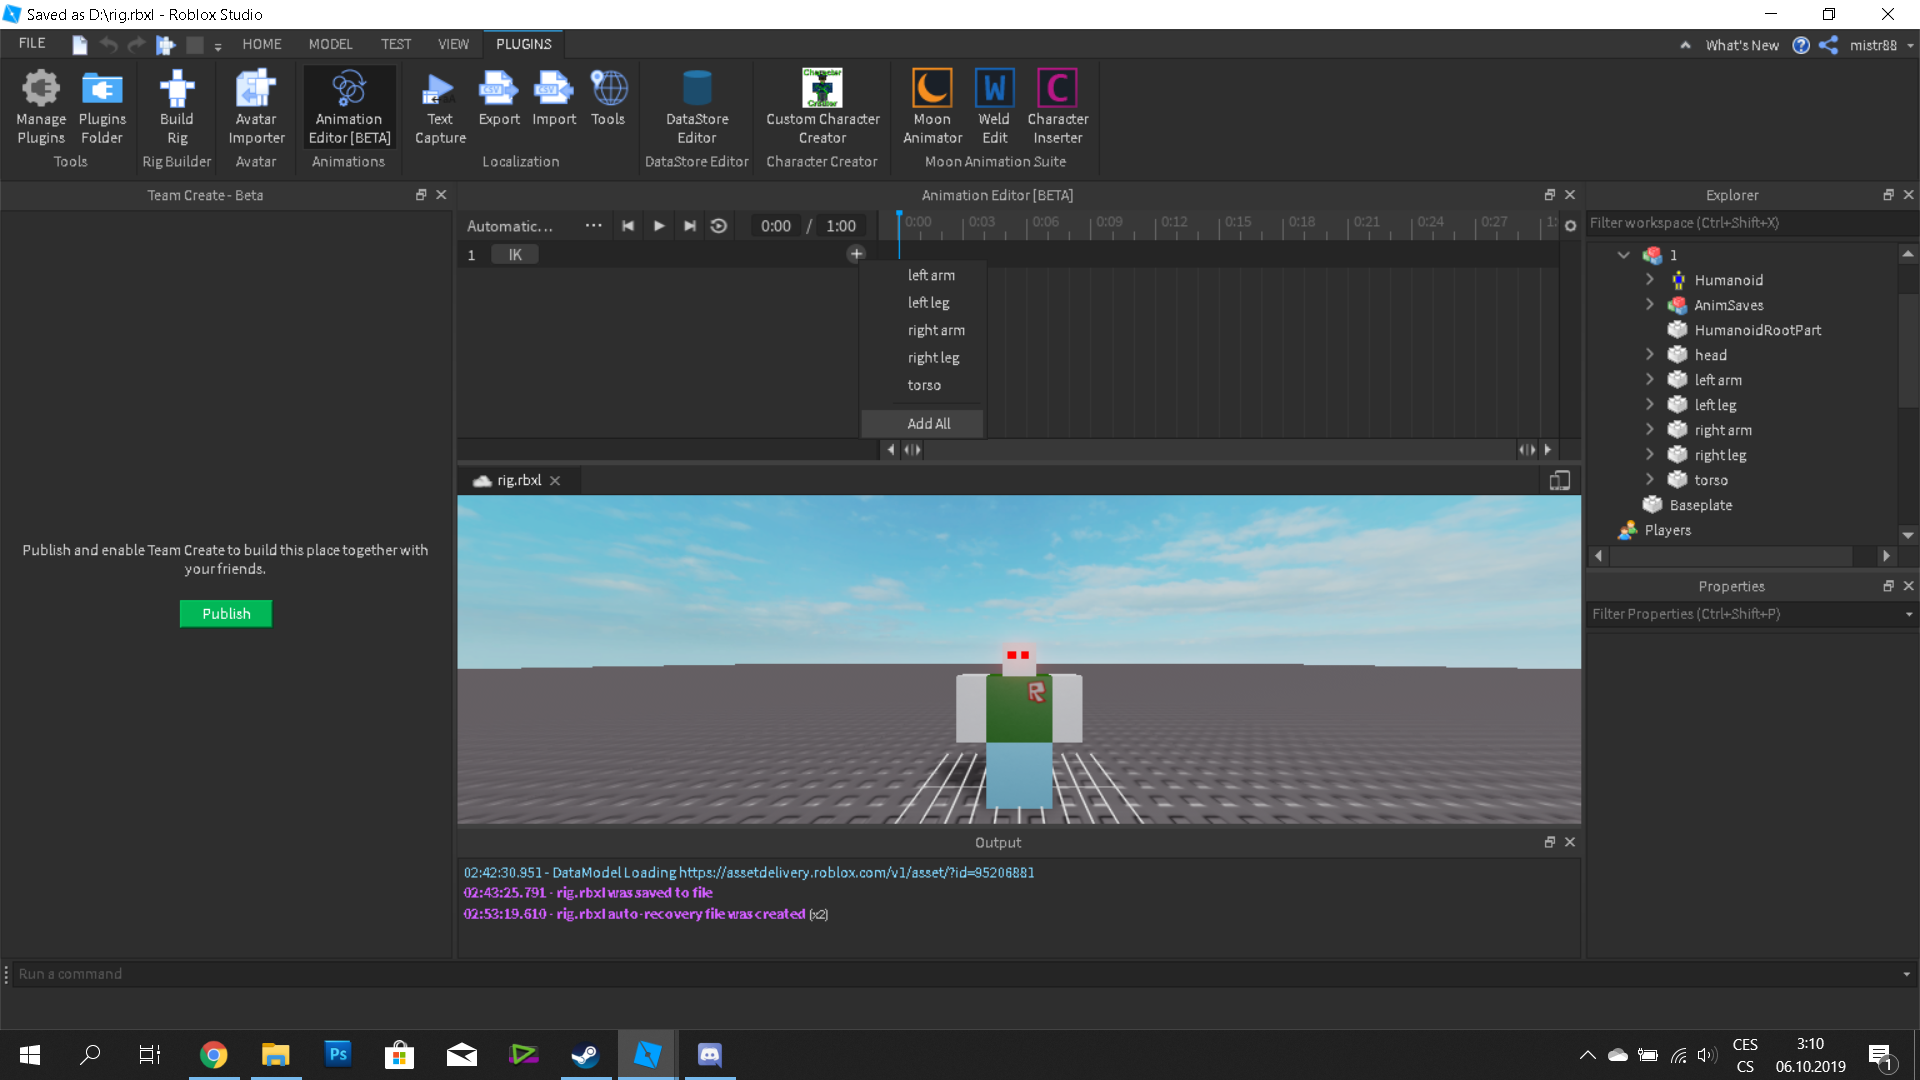Launch the Build Rig tool
Viewport: 1920px width, 1080px height.
click(176, 105)
